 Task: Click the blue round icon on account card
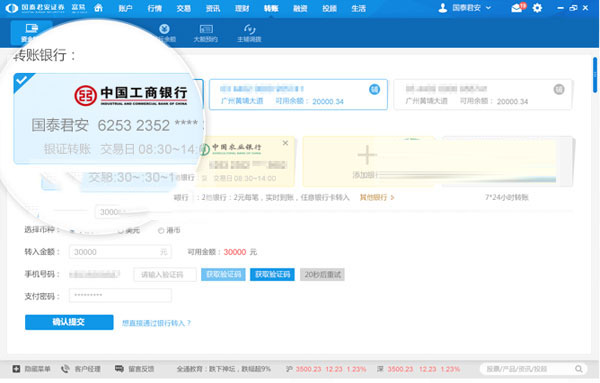(374, 89)
